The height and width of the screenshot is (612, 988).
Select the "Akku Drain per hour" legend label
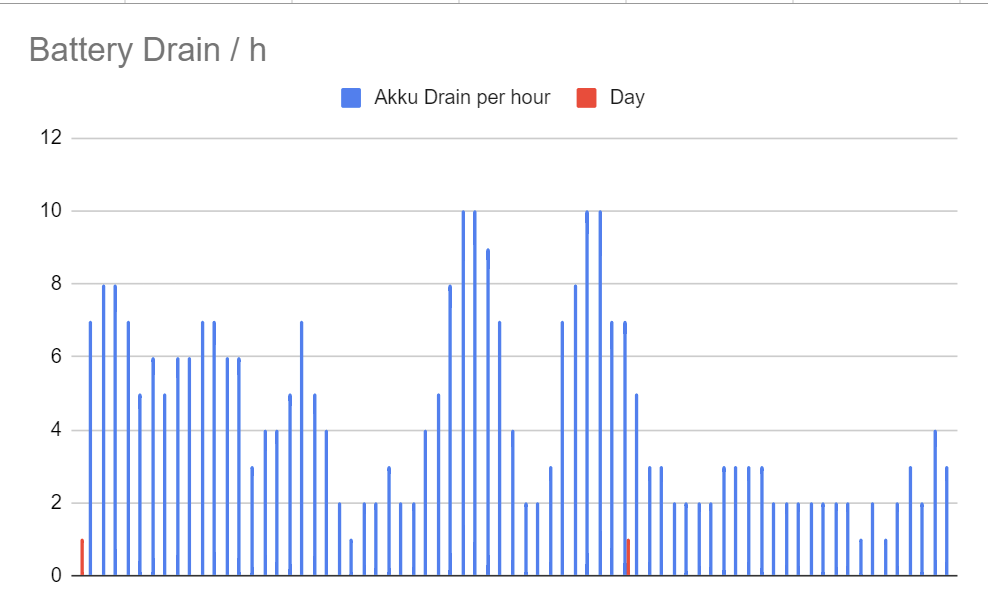click(462, 97)
